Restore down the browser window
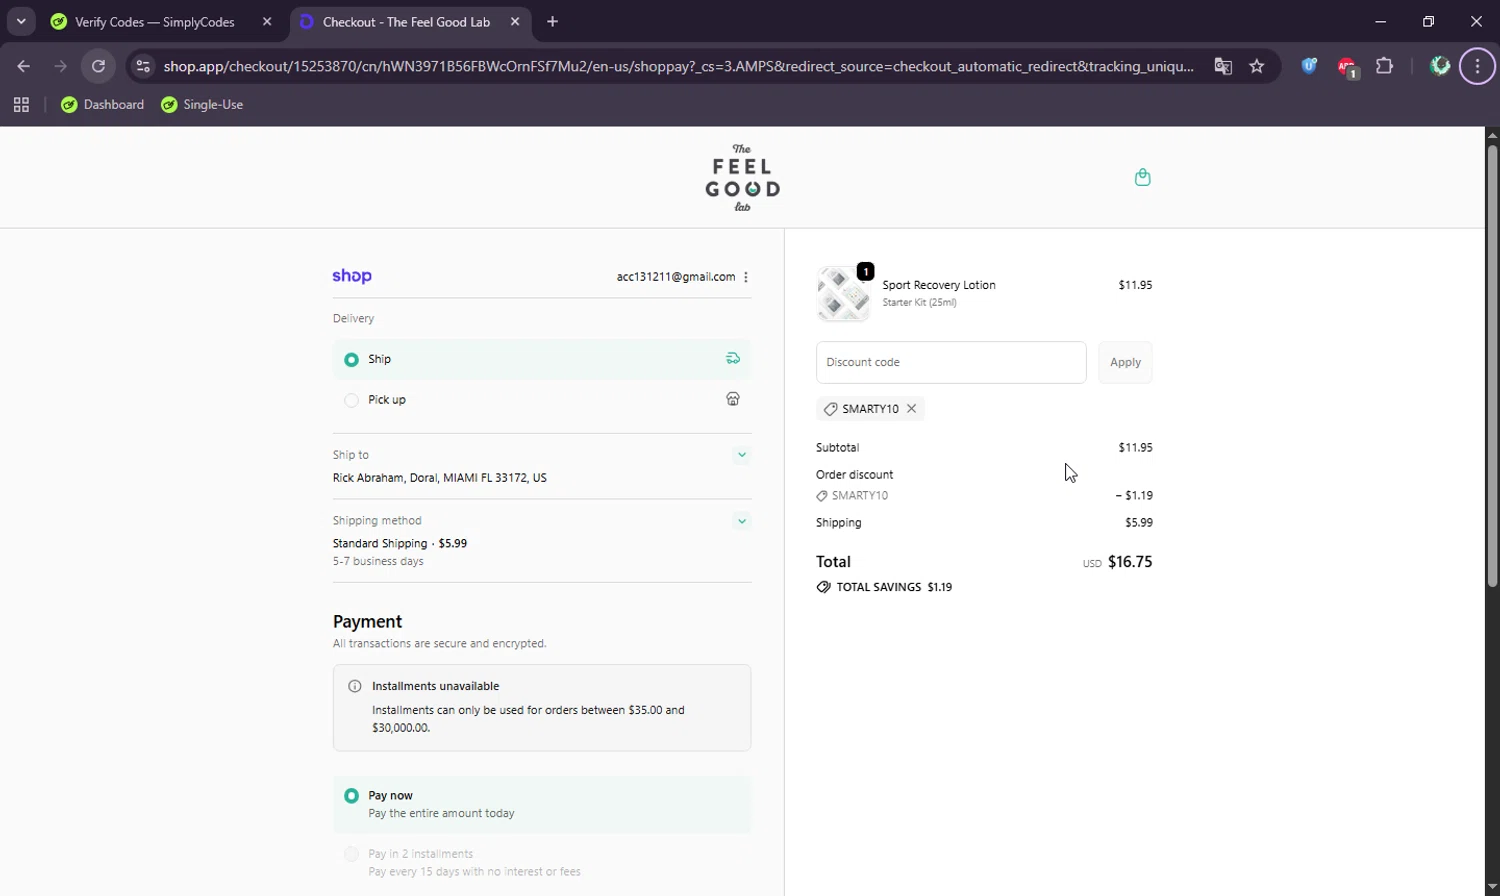This screenshot has height=896, width=1500. pyautogui.click(x=1429, y=21)
